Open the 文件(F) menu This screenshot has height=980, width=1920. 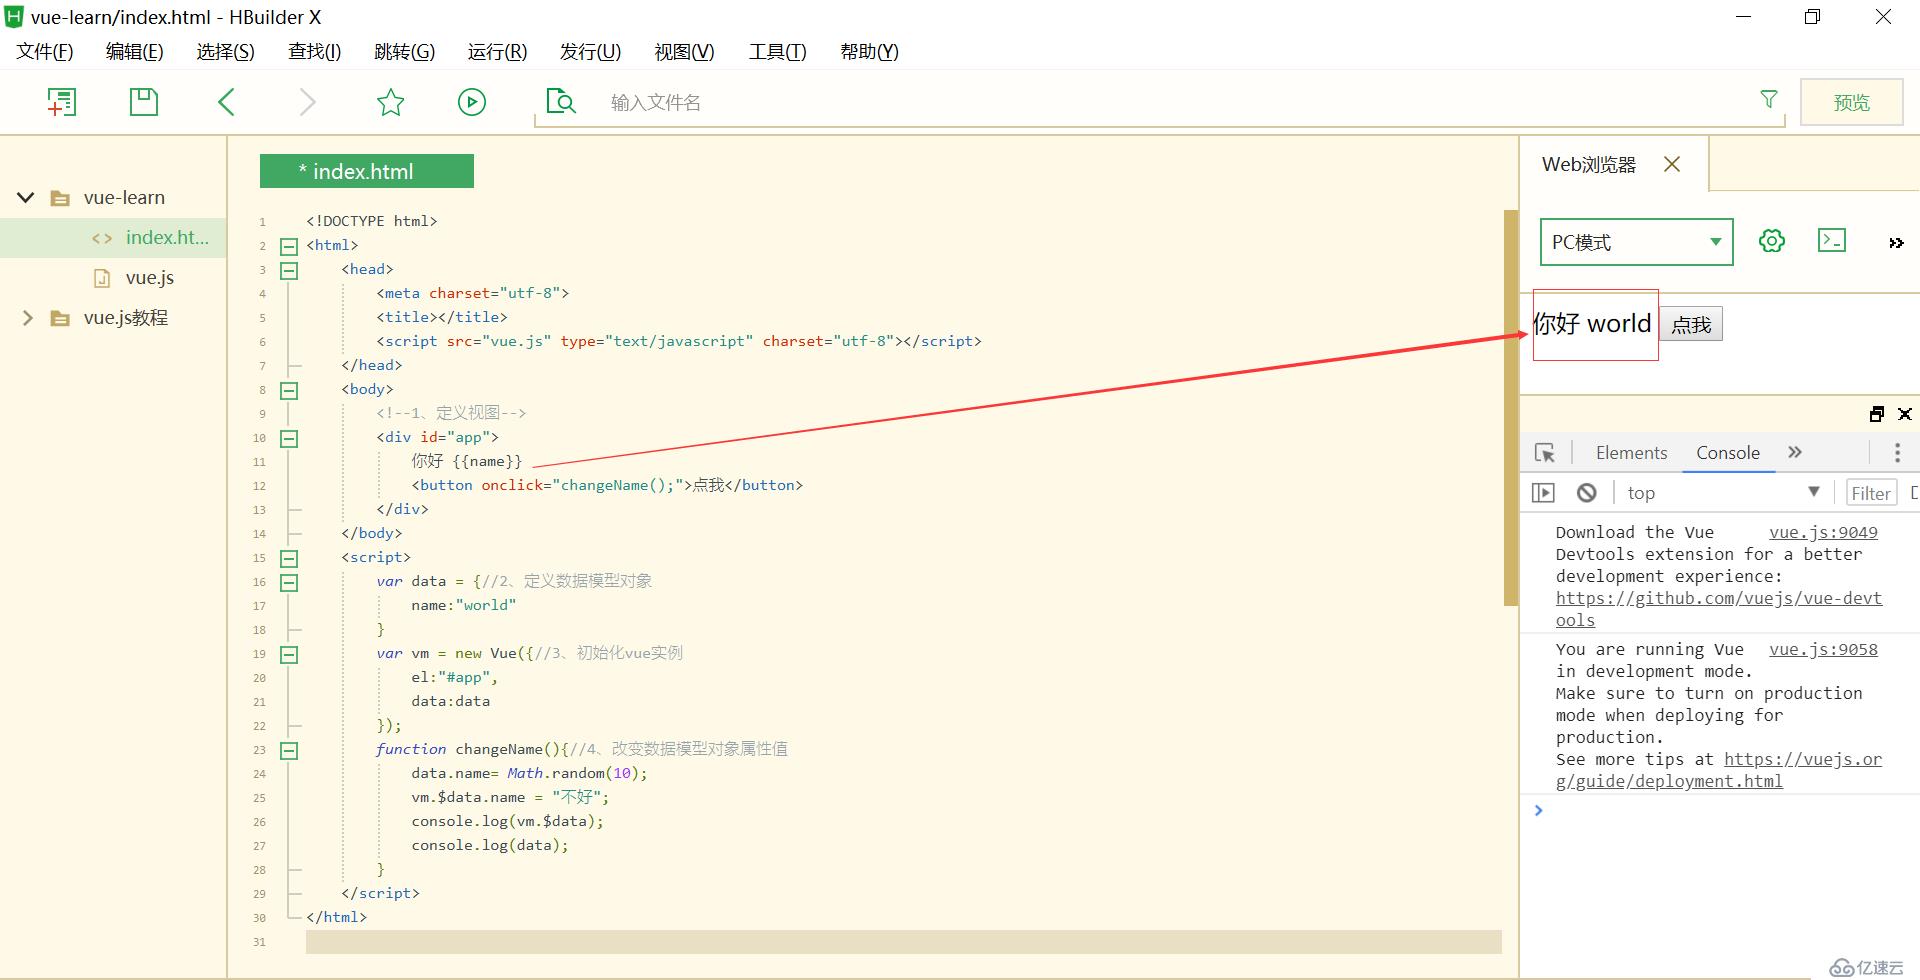point(45,52)
